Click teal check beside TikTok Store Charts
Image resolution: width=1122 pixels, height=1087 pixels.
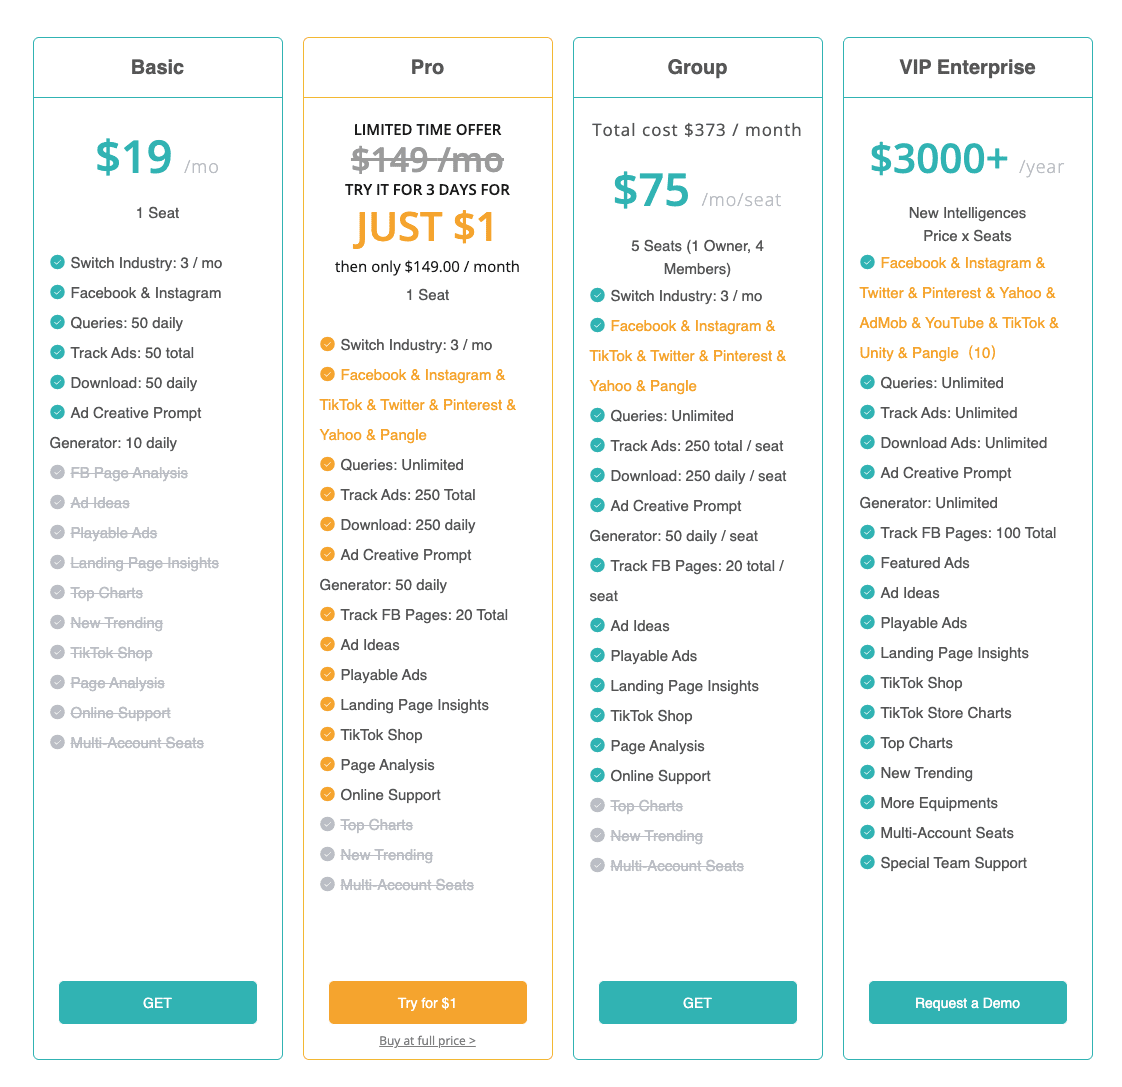[x=867, y=712]
